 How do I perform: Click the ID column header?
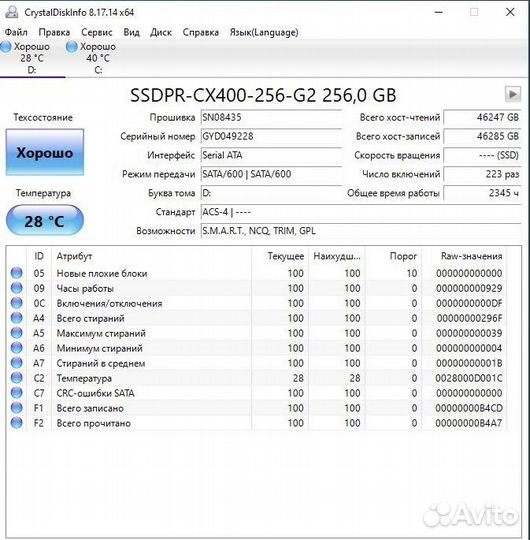click(39, 256)
